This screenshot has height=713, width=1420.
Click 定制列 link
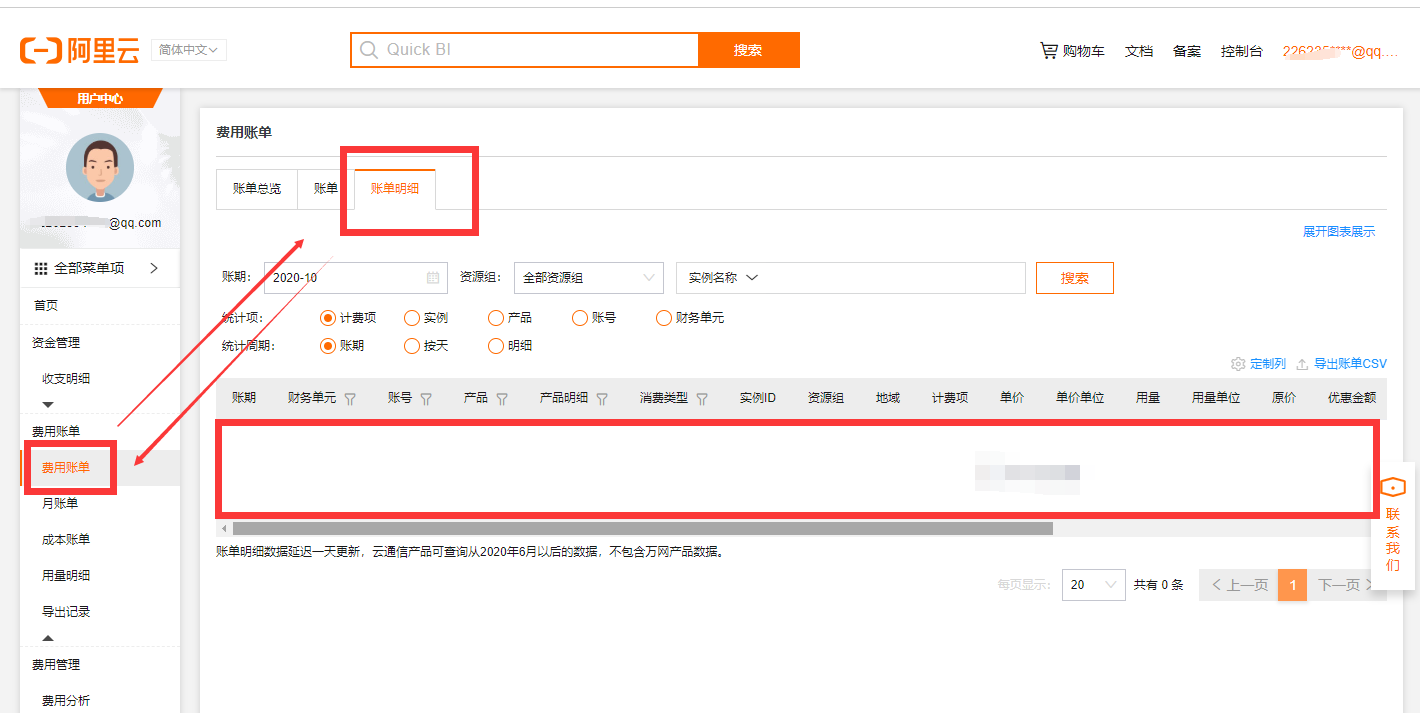pyautogui.click(x=1268, y=364)
